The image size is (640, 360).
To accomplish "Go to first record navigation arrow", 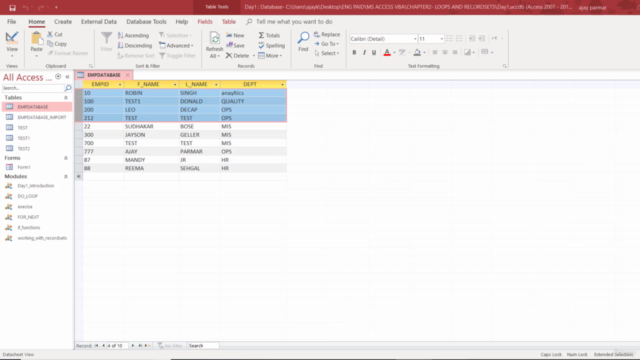I will click(x=96, y=346).
